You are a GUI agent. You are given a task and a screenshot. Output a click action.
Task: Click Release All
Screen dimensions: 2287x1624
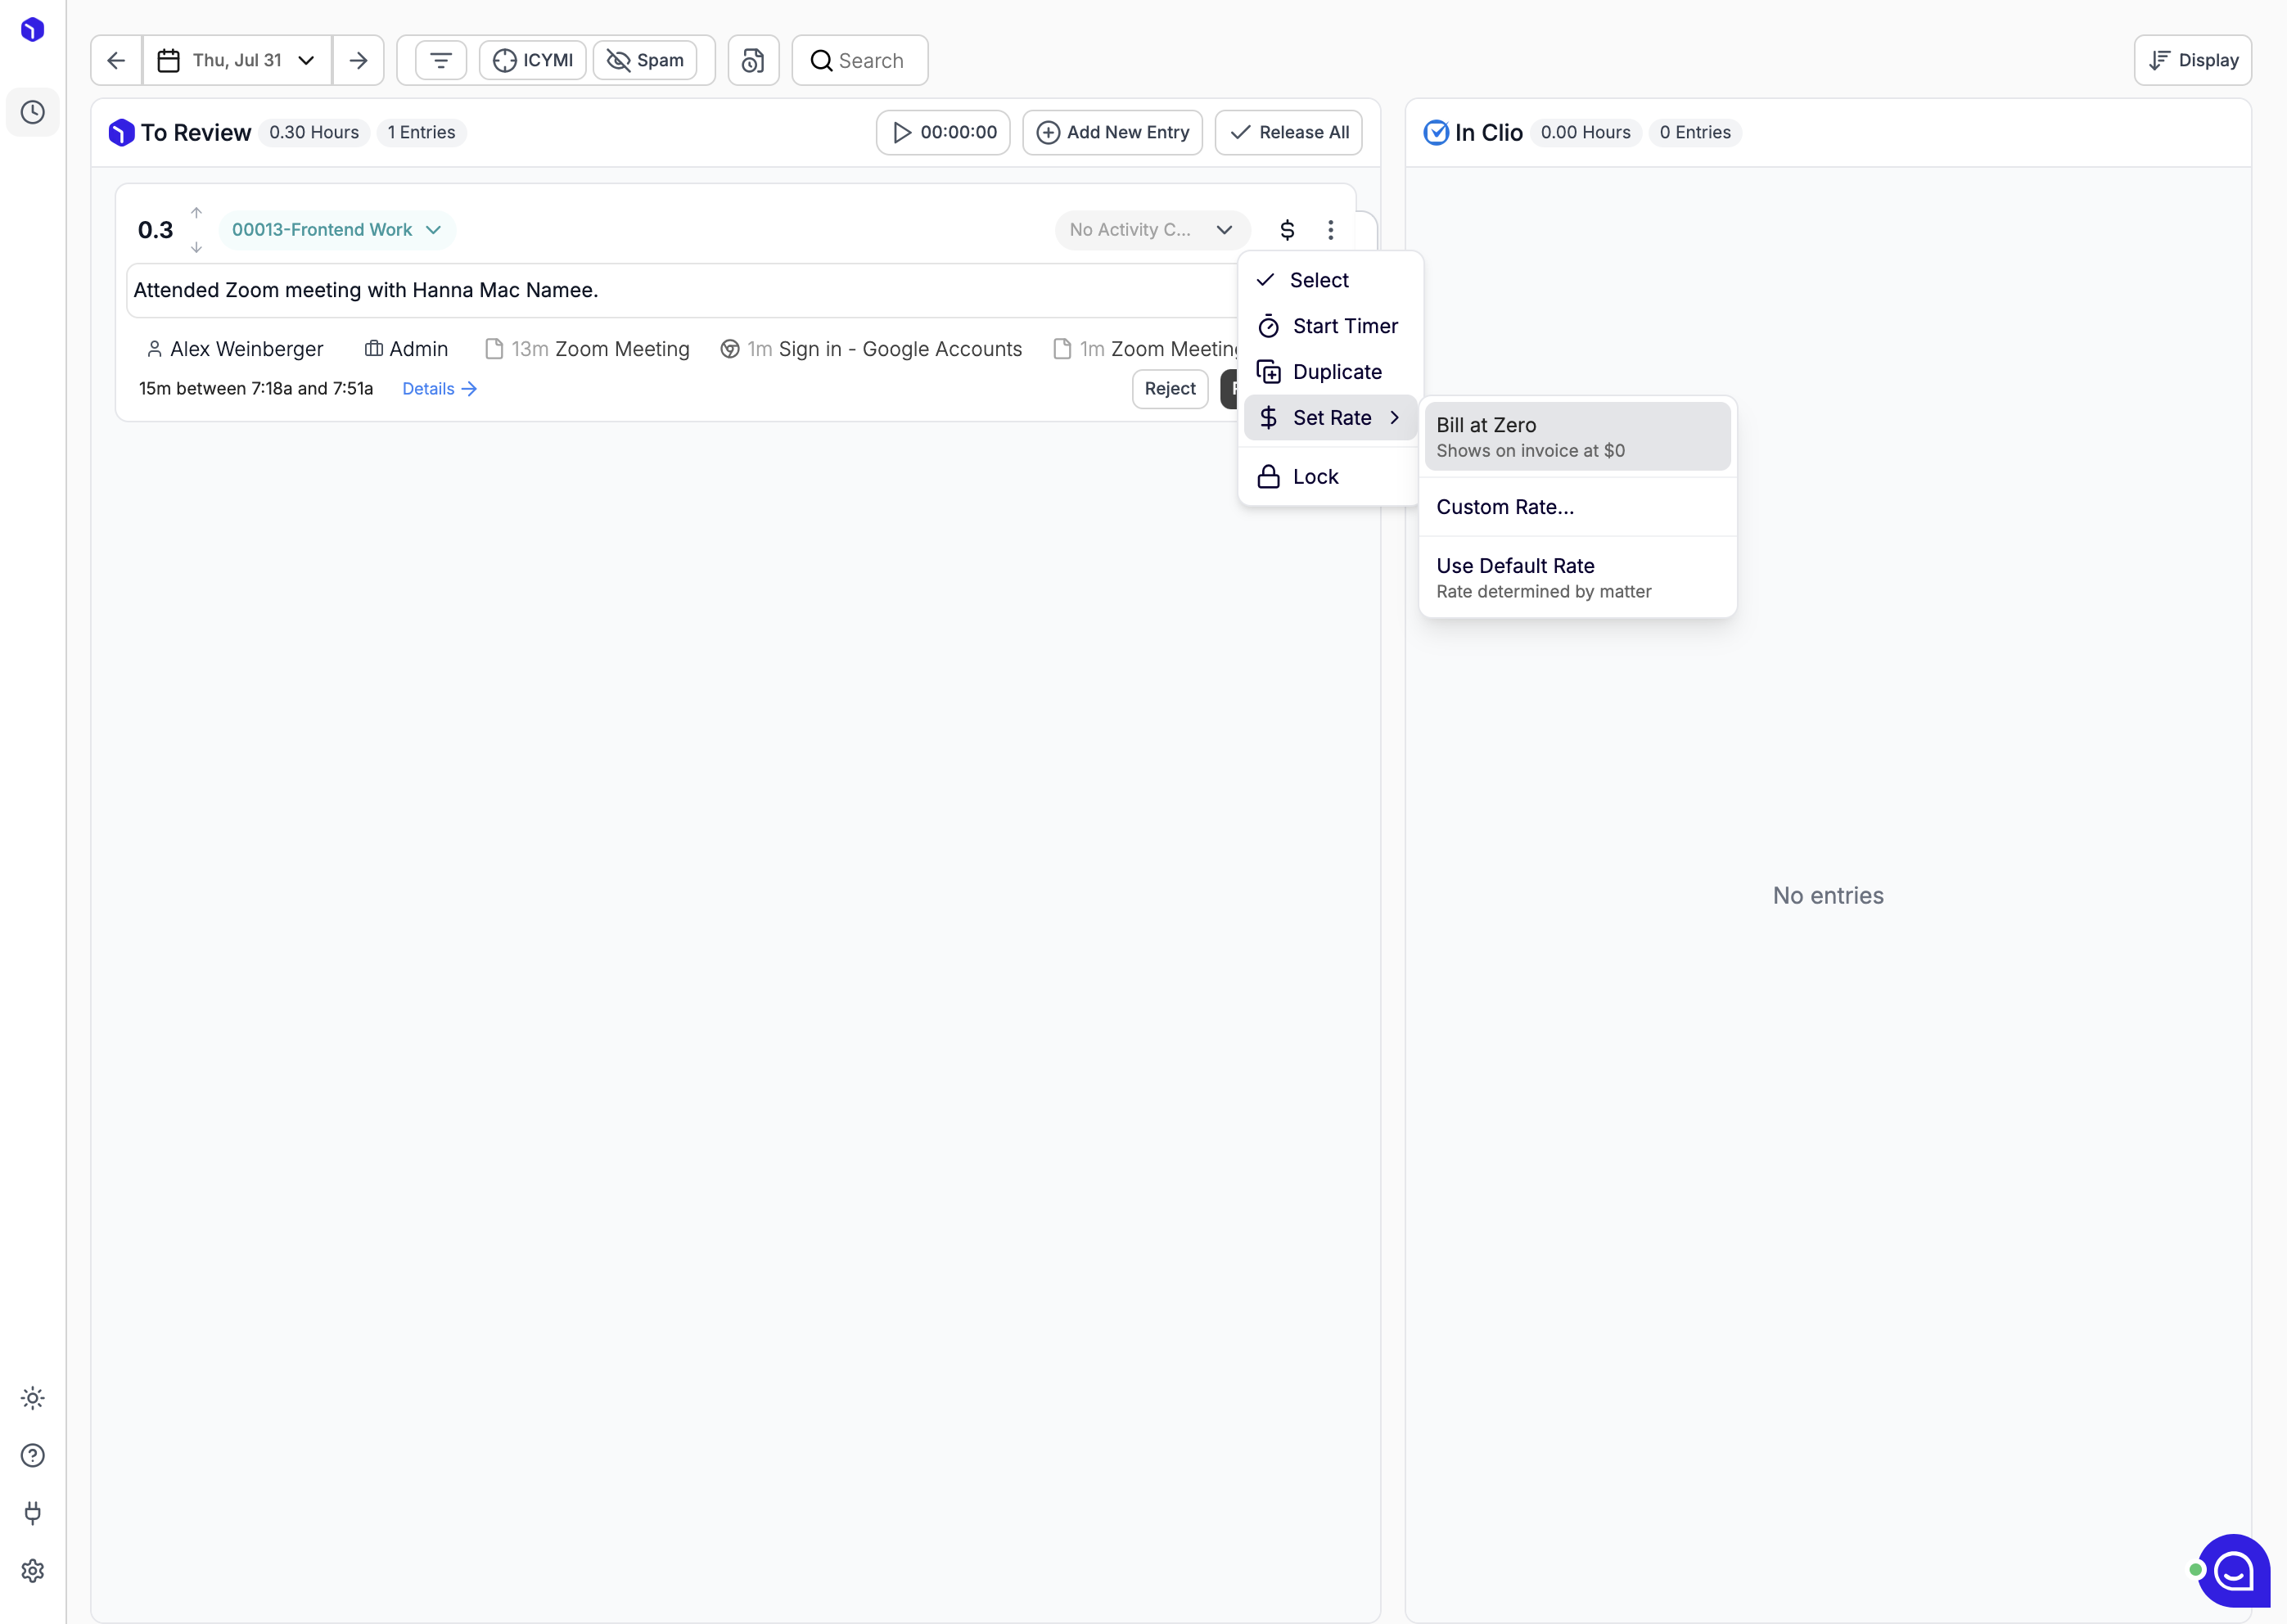(1289, 132)
